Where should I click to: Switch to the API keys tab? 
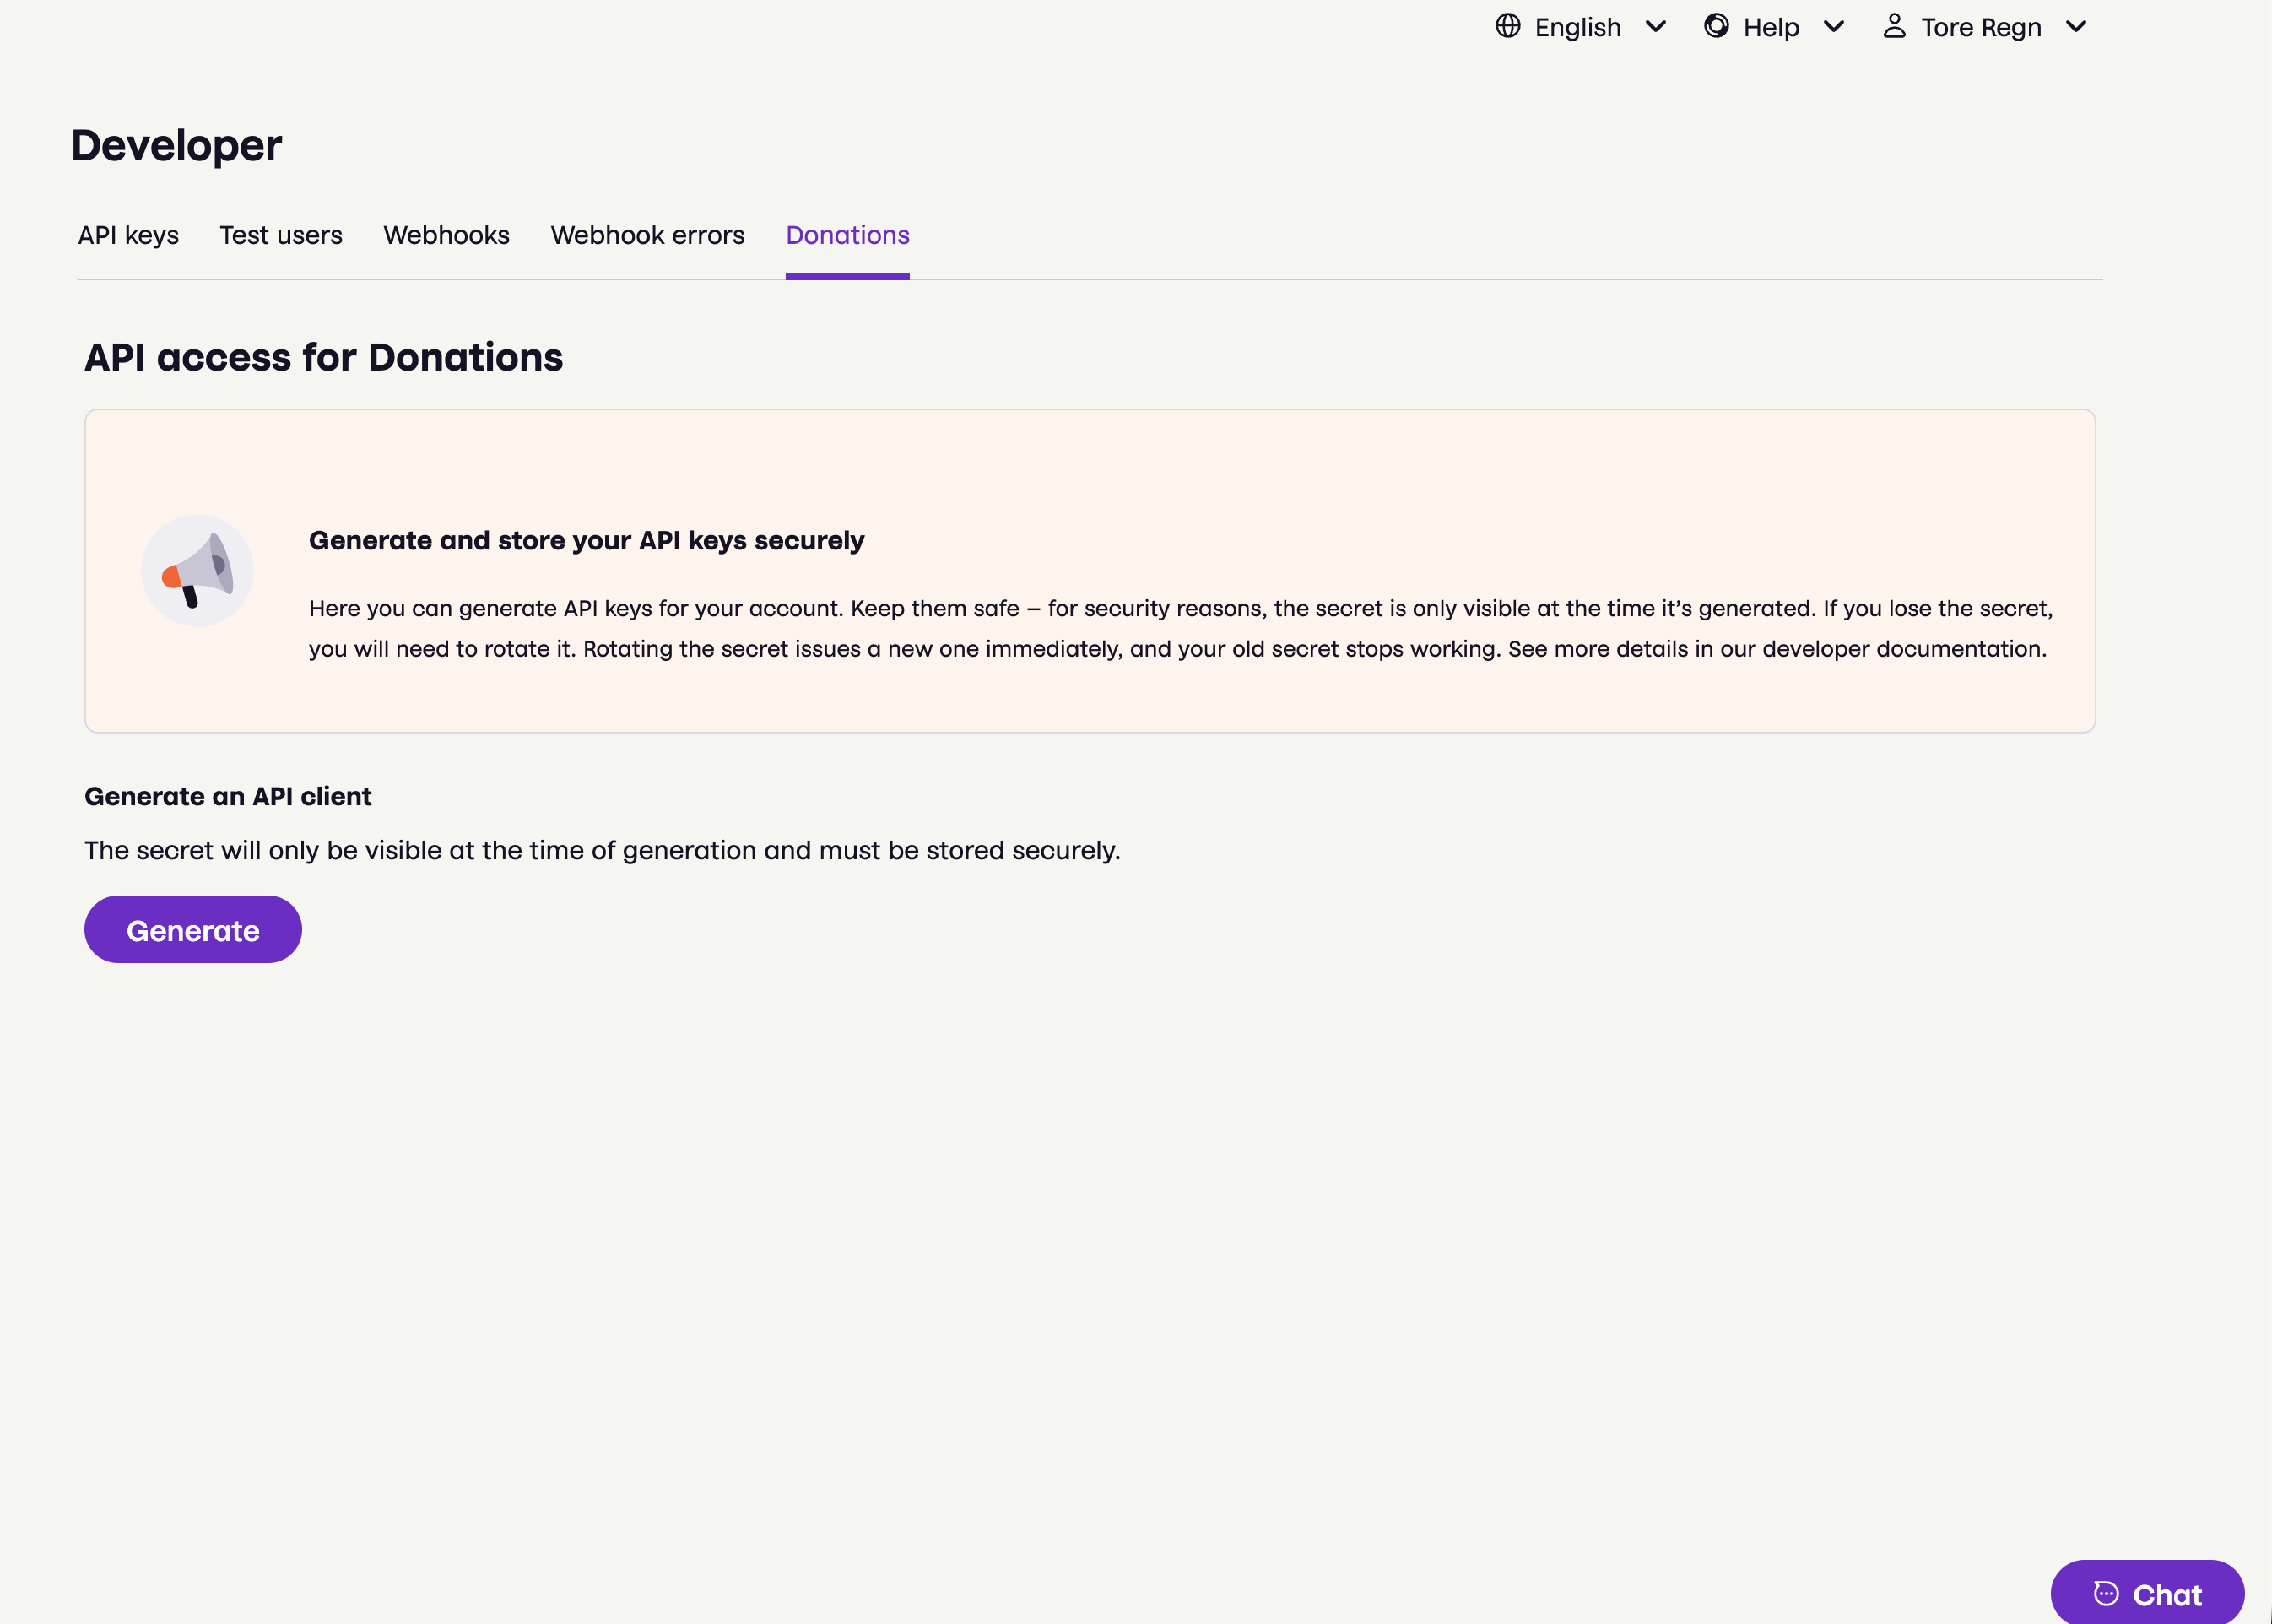coord(128,235)
